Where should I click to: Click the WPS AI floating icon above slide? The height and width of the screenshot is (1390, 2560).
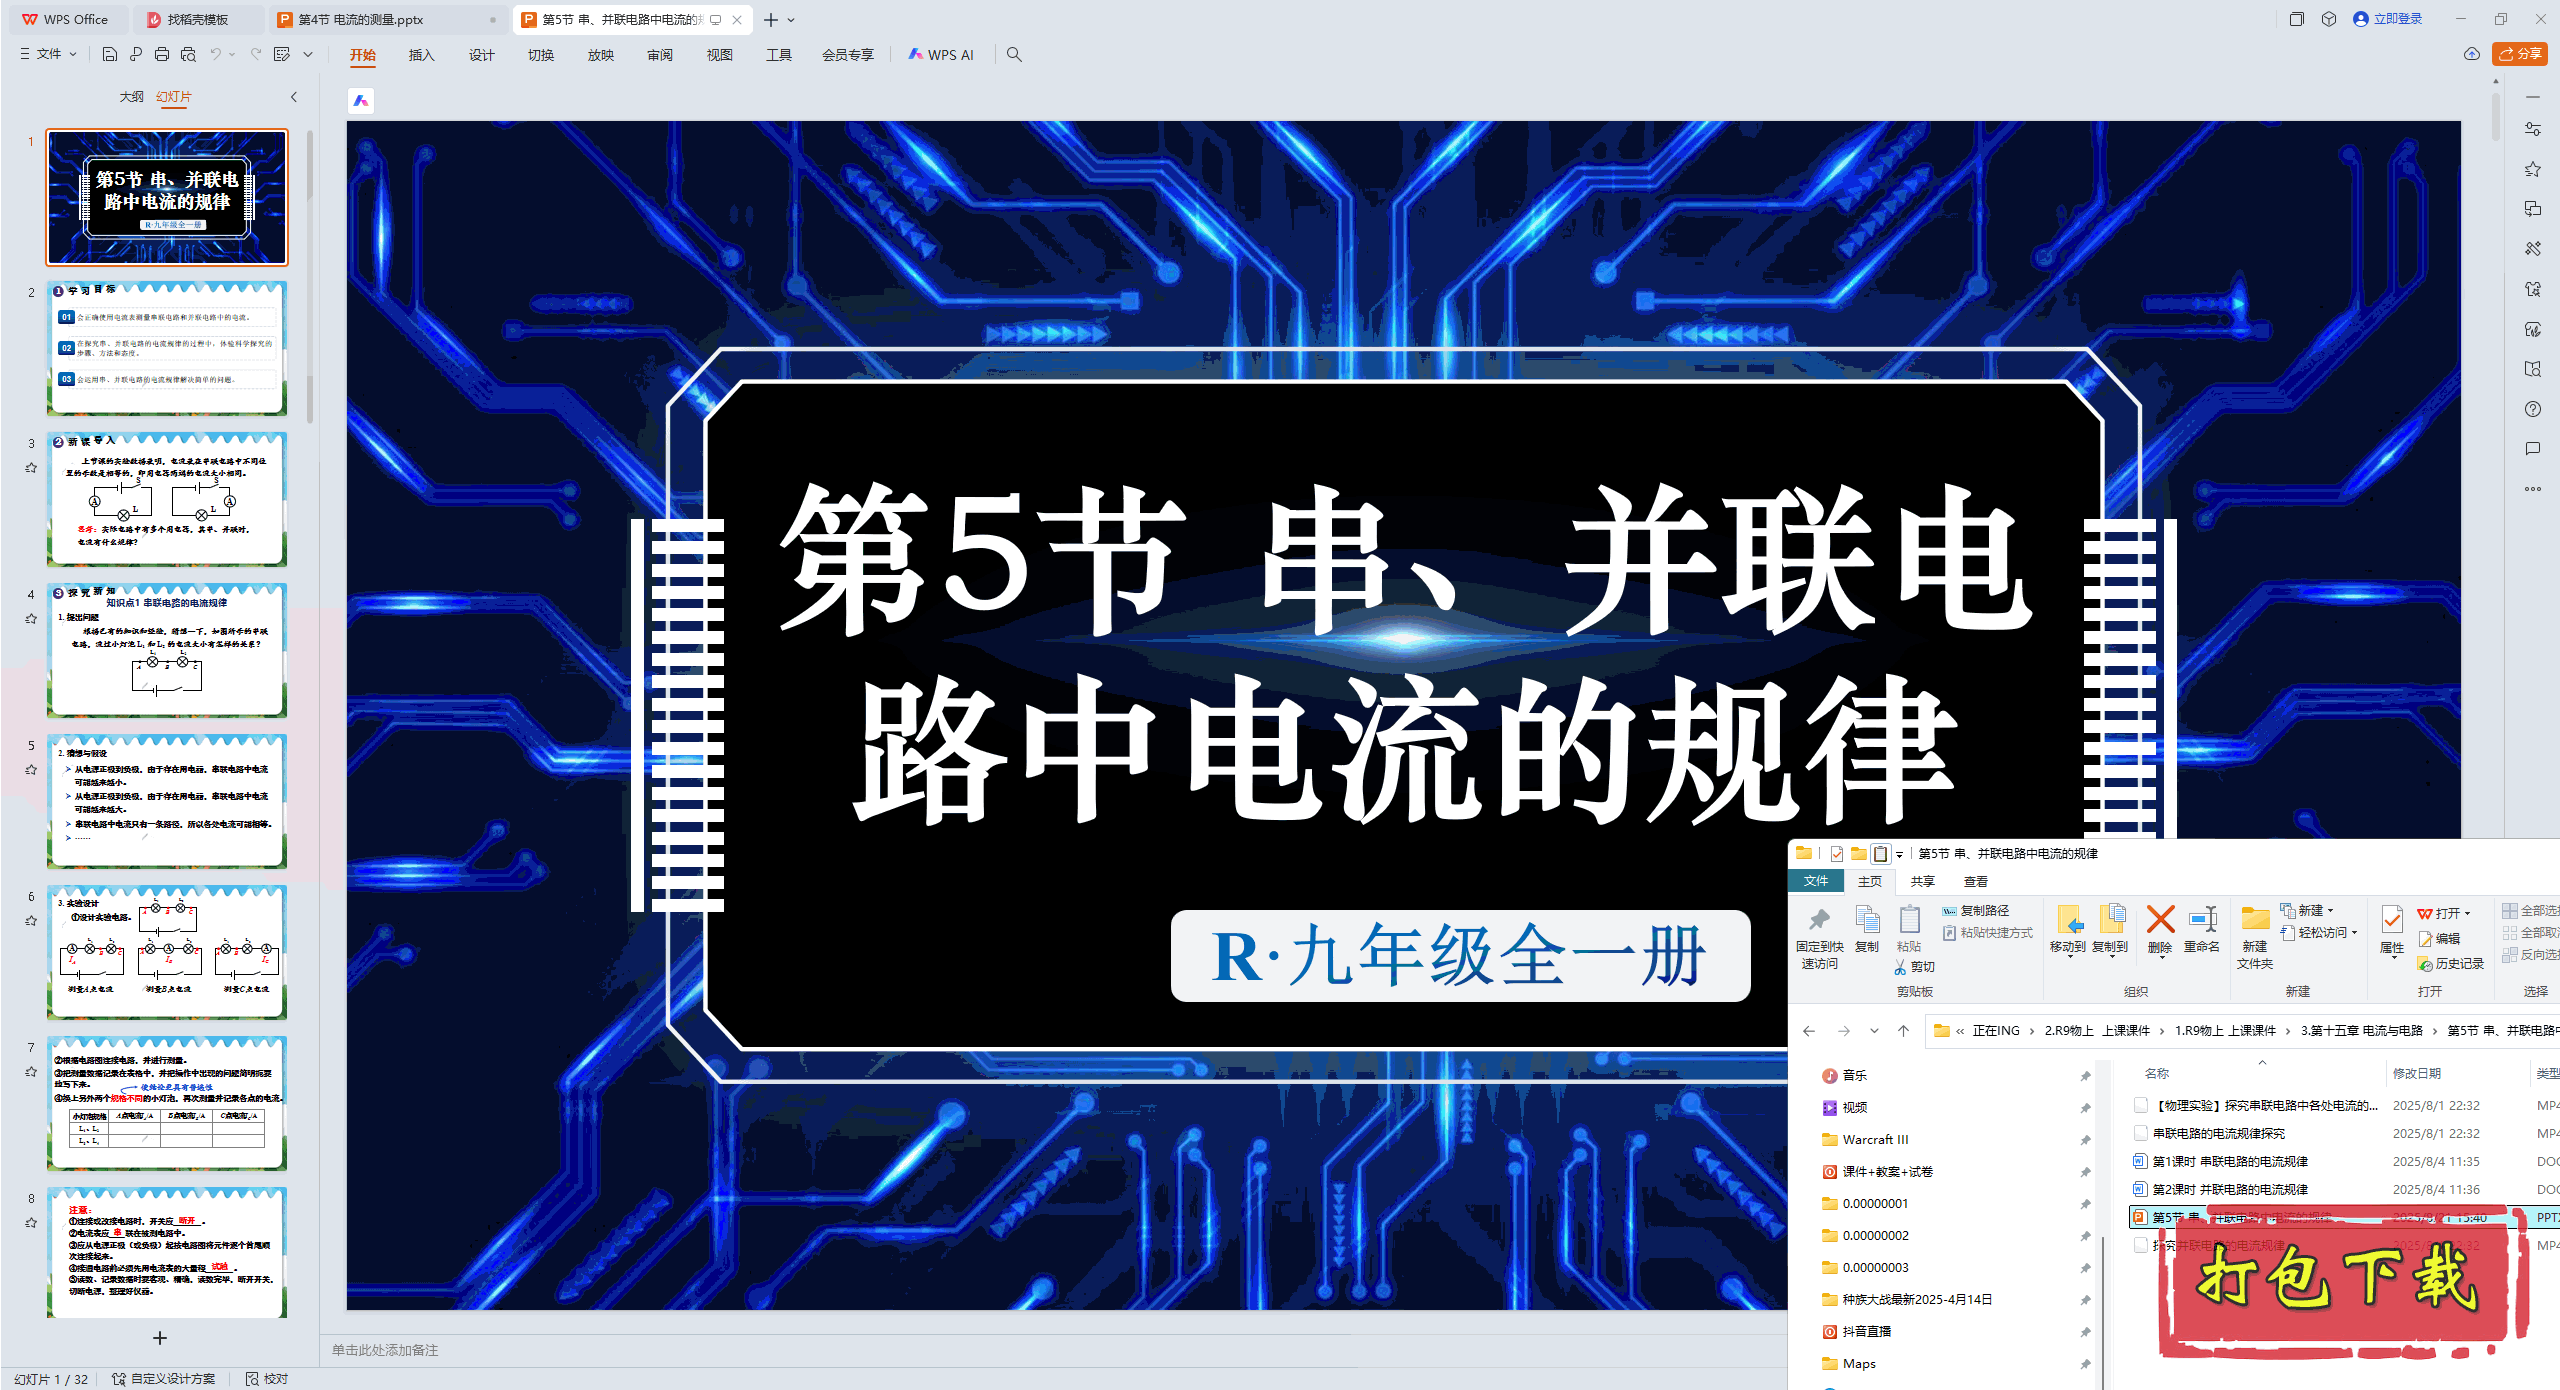361,101
